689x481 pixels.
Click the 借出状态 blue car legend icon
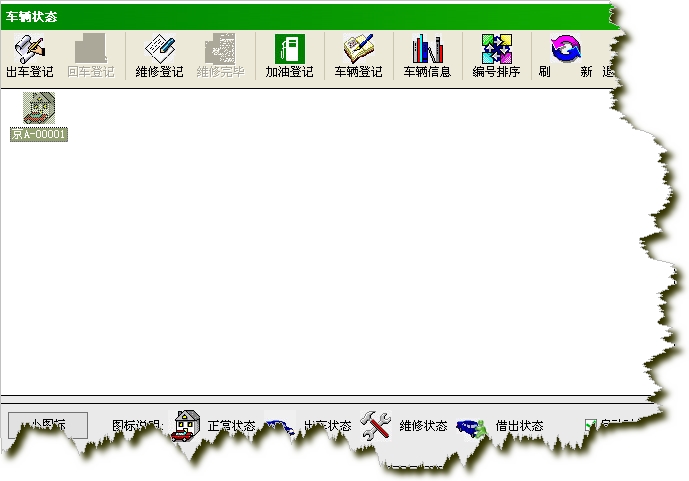(471, 428)
